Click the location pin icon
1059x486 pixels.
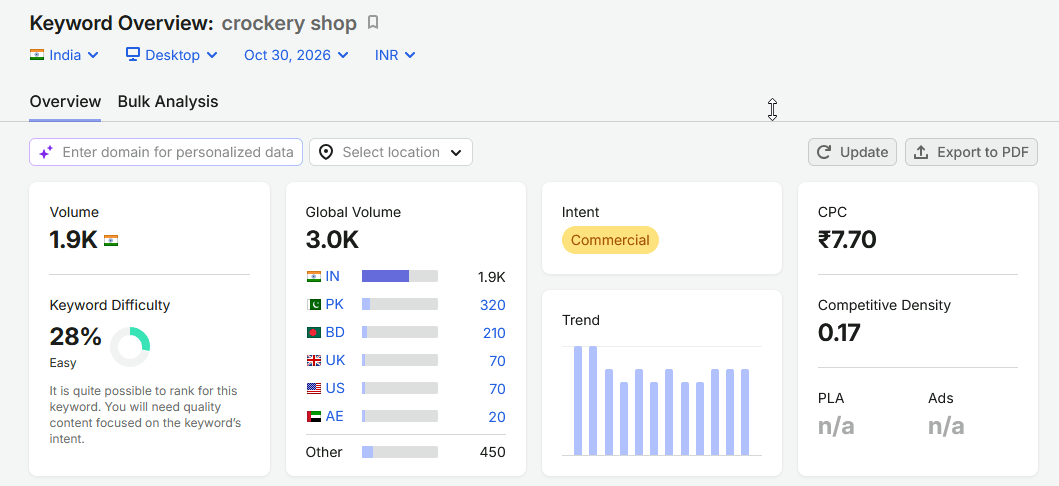click(x=326, y=153)
